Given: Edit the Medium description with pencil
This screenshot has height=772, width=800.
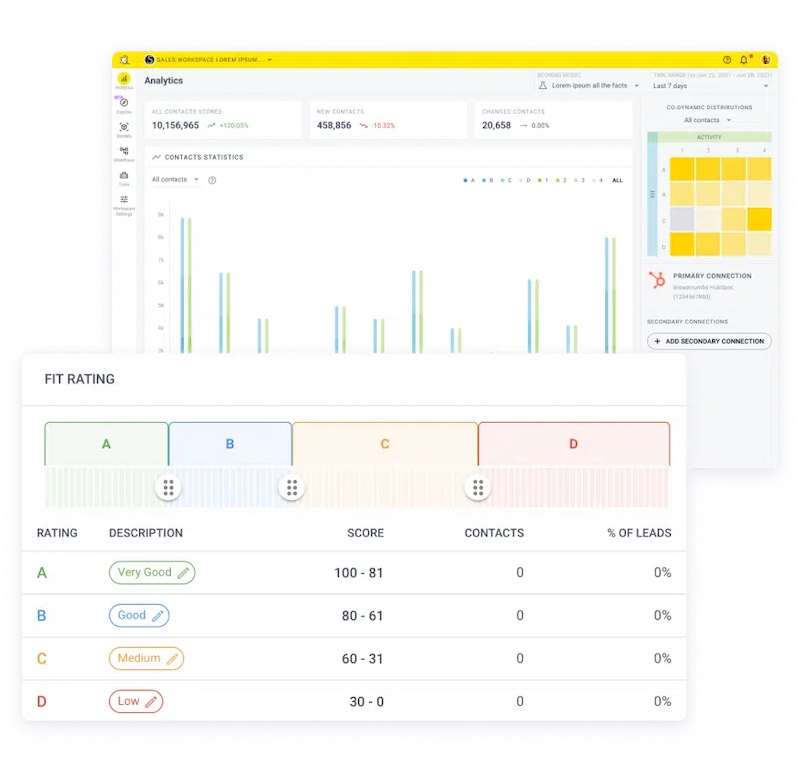Looking at the screenshot, I should pyautogui.click(x=172, y=659).
